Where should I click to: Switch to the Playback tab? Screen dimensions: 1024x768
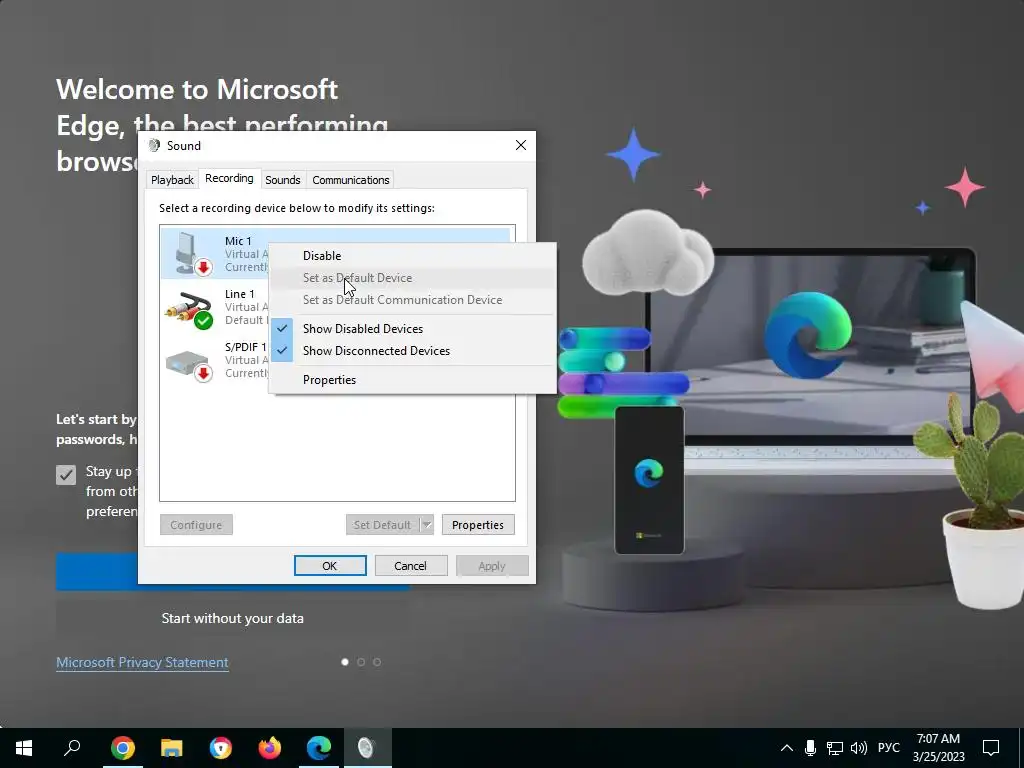click(172, 180)
